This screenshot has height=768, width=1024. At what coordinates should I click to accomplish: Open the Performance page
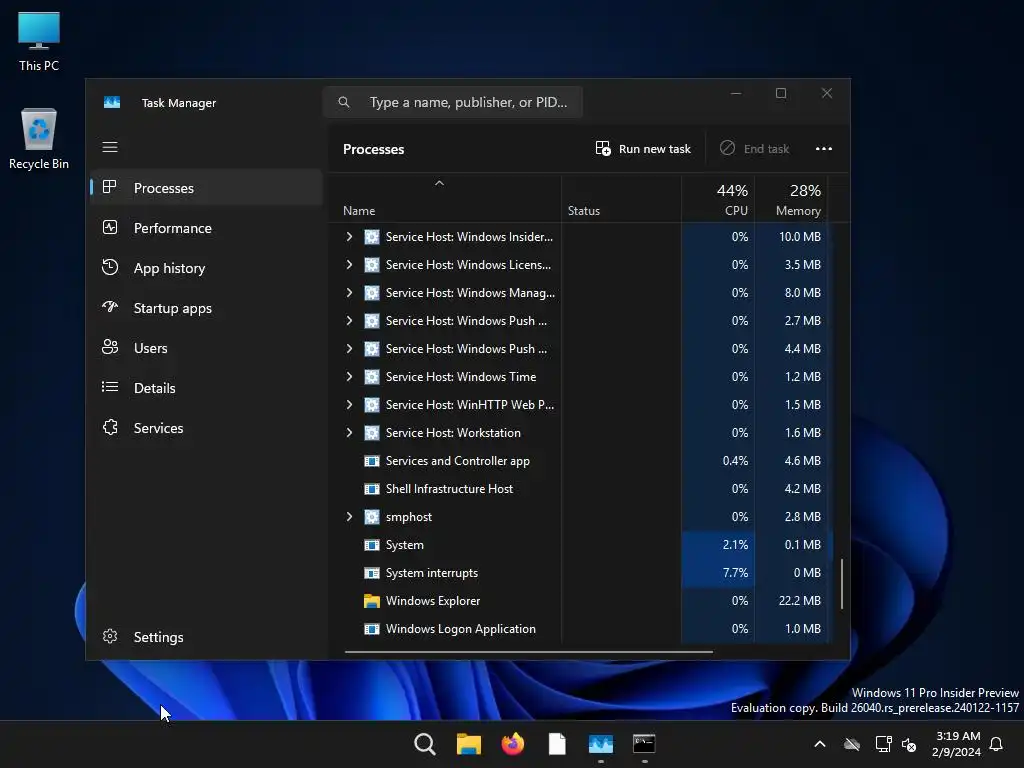[206, 228]
